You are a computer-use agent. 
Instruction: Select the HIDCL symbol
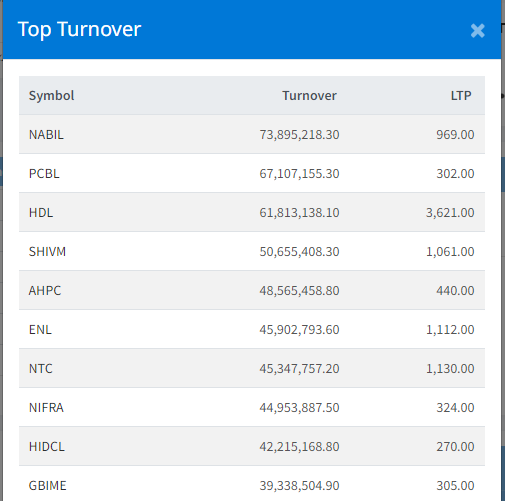coord(47,447)
